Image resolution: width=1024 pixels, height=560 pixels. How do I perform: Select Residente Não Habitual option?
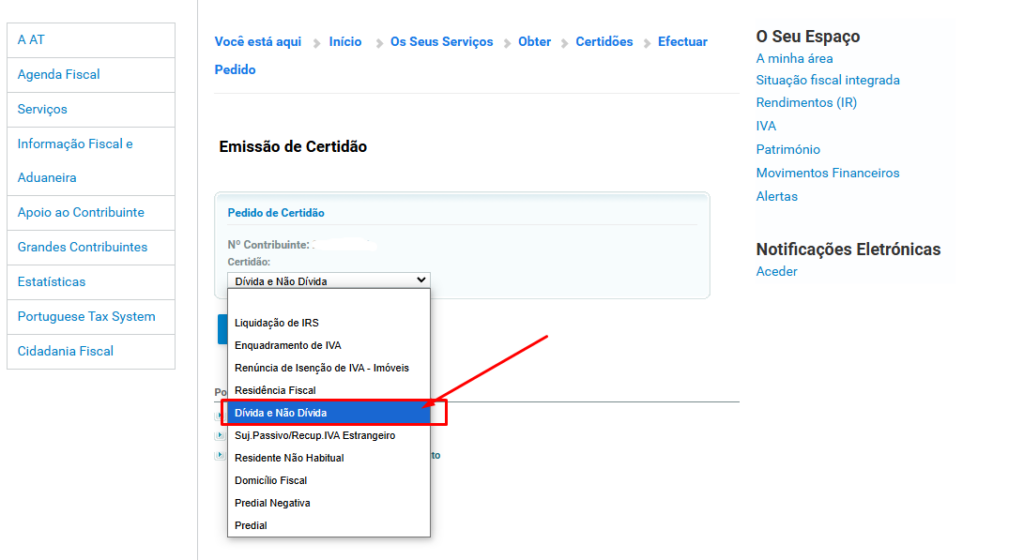click(x=289, y=458)
